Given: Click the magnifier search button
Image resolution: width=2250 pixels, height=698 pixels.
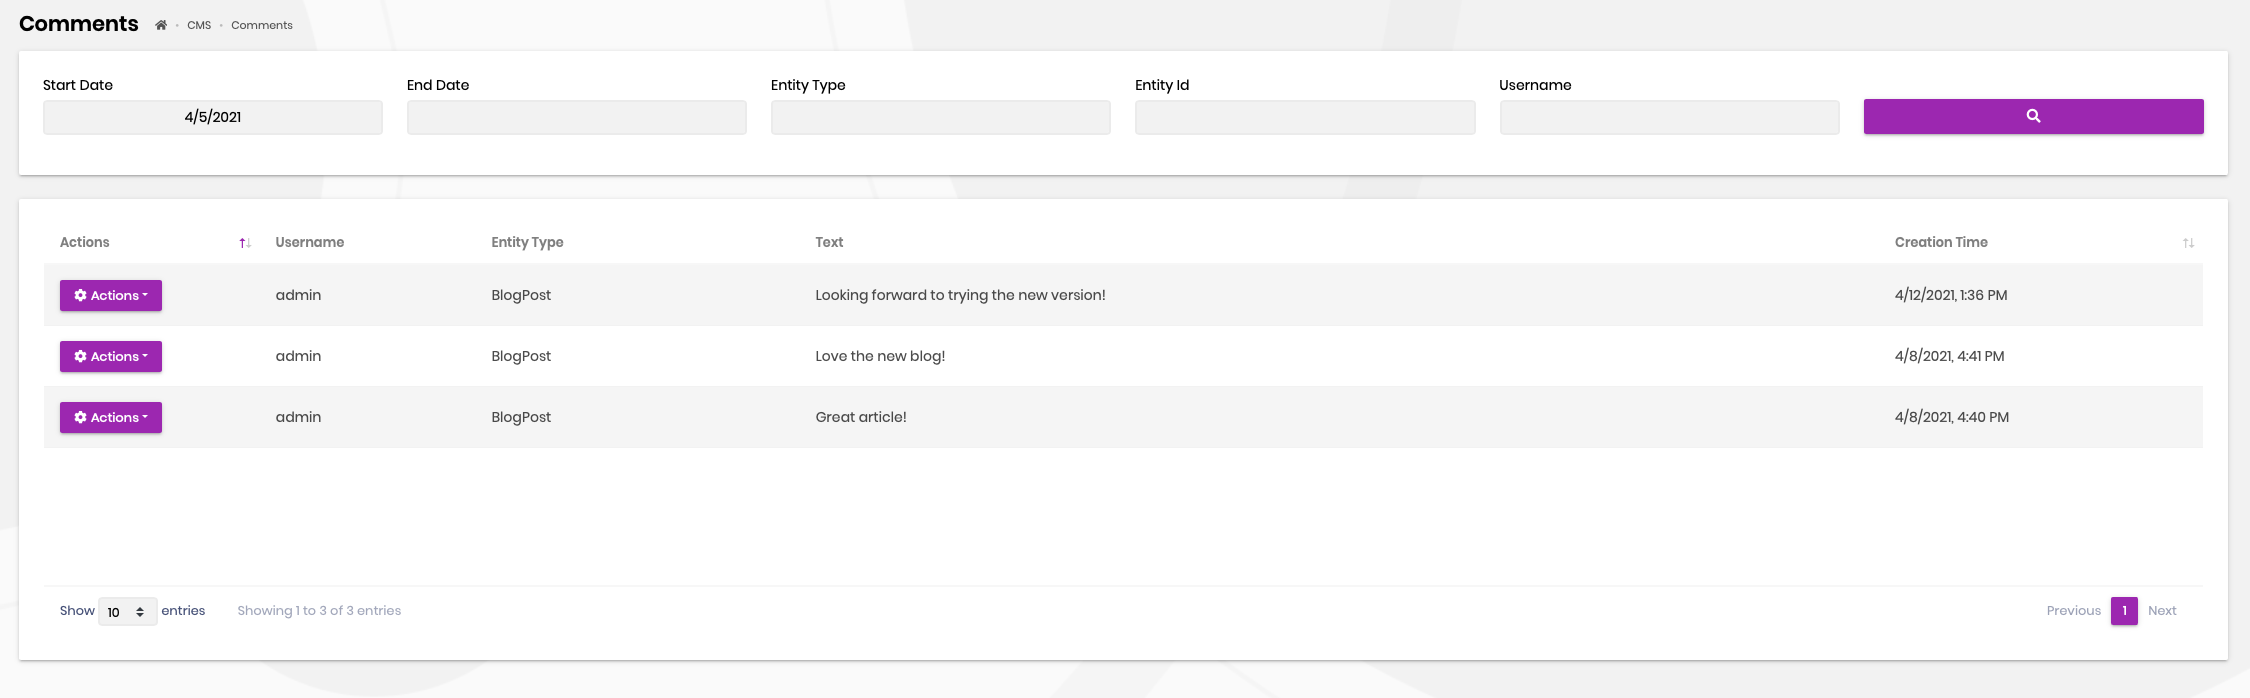Looking at the screenshot, I should point(2033,116).
